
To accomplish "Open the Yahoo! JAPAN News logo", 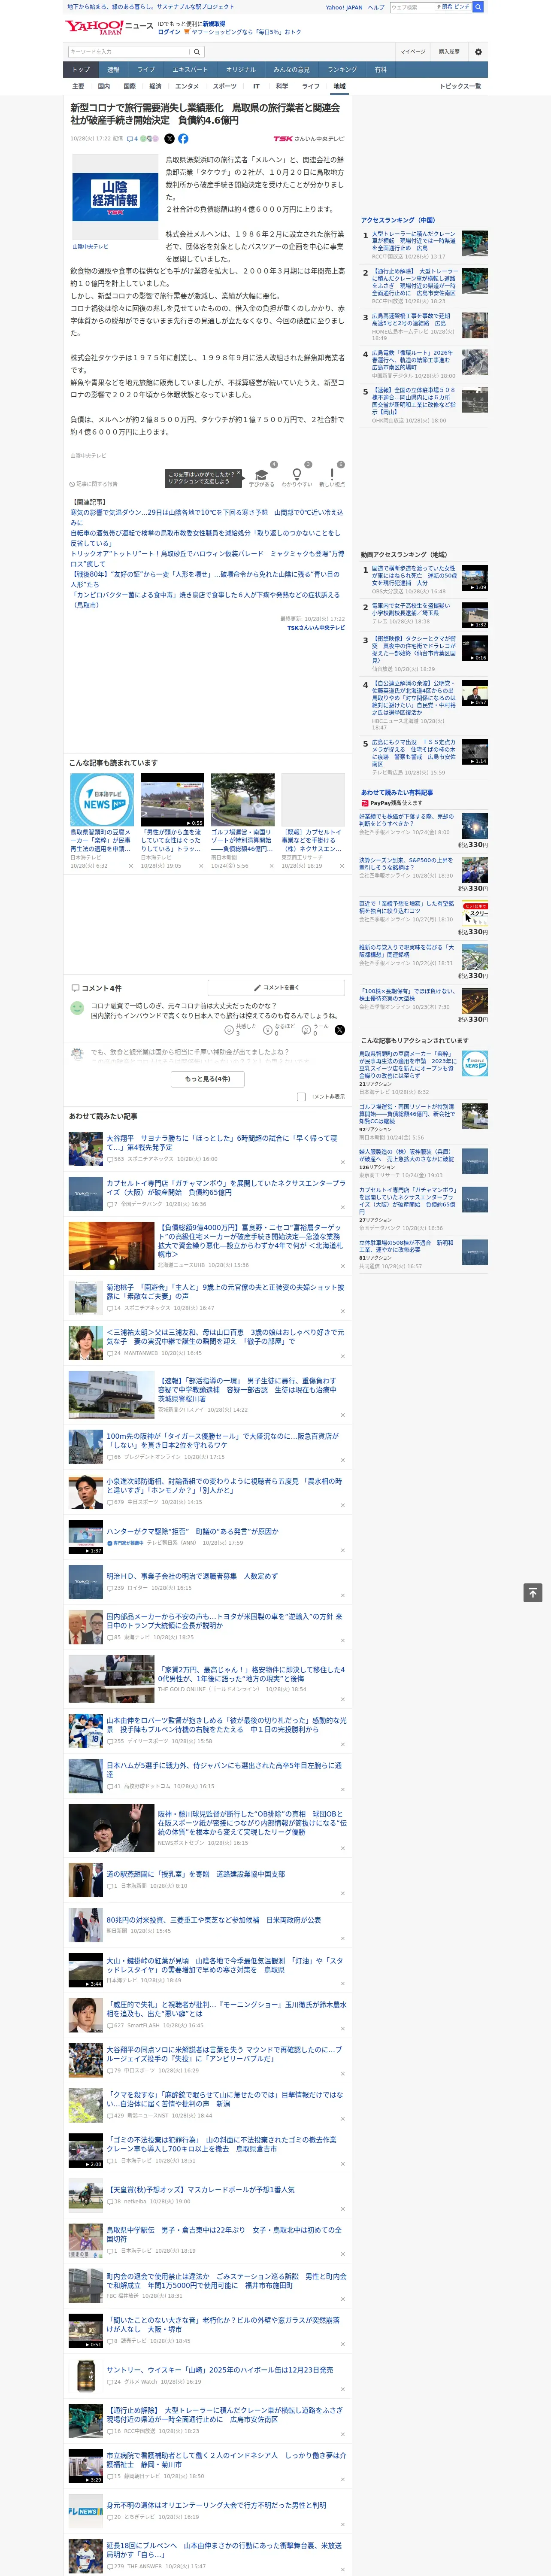I will coord(109,27).
